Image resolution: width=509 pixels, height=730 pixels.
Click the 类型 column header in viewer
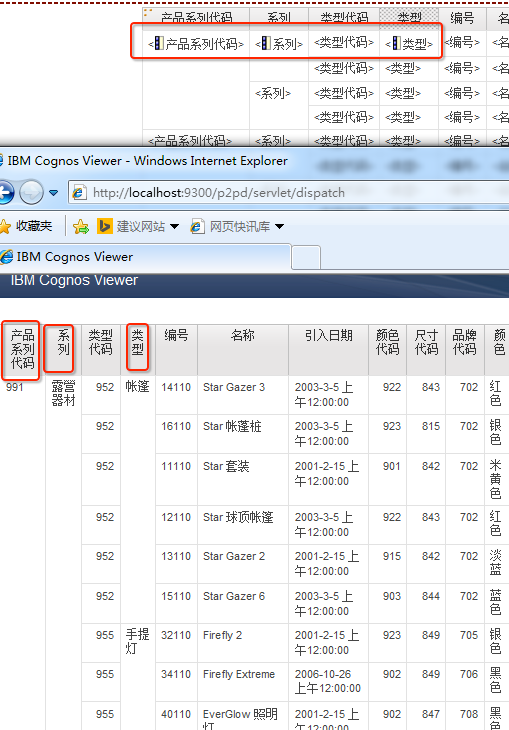137,350
